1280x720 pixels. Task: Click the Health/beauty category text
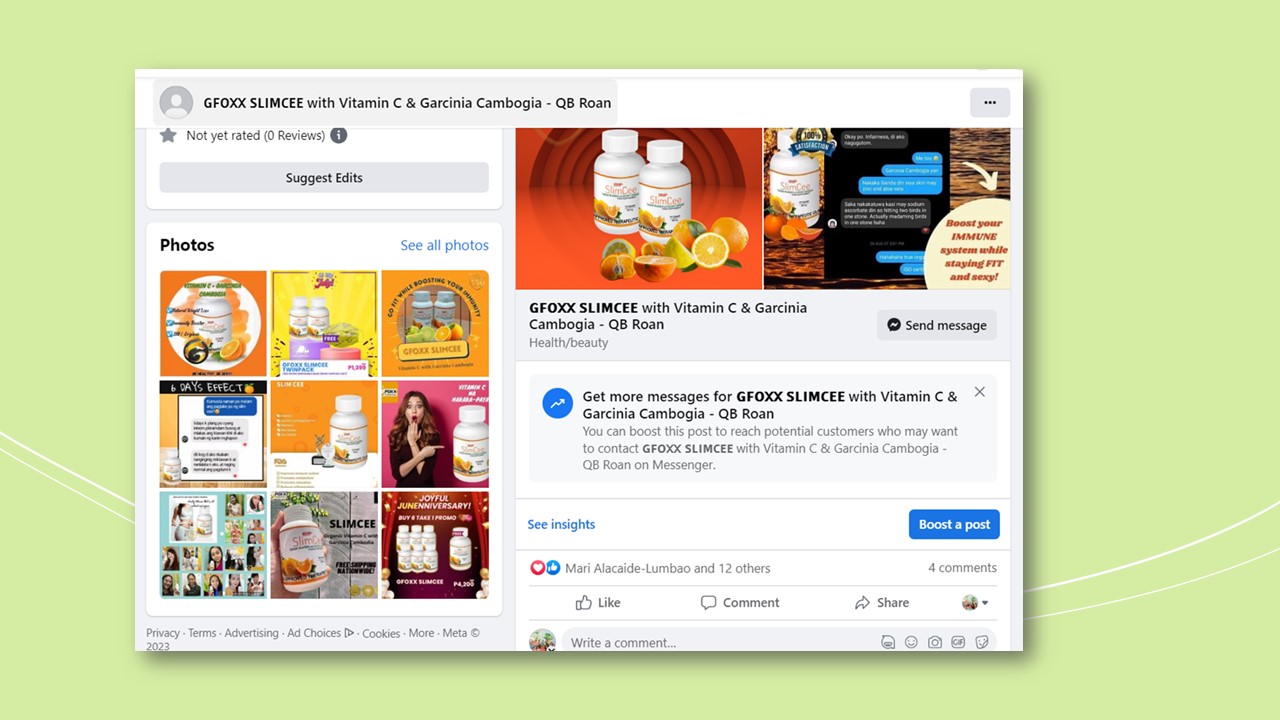pos(568,343)
